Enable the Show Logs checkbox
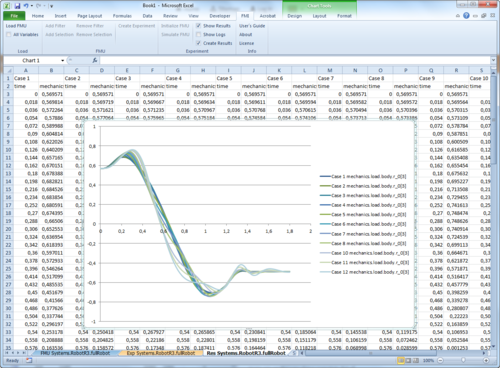The image size is (500, 368). coord(198,34)
